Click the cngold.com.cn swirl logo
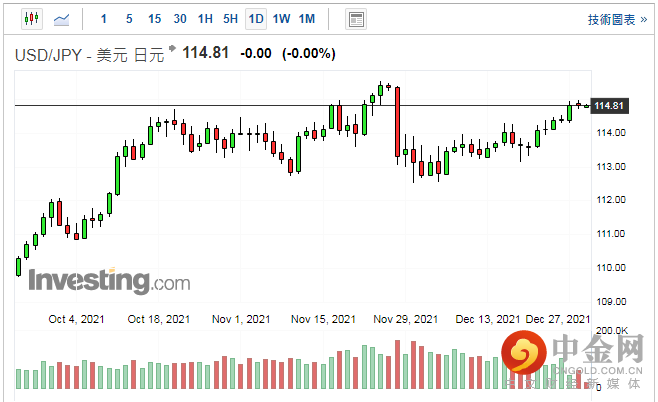Viewport: 658px width, 402px height. pos(524,352)
